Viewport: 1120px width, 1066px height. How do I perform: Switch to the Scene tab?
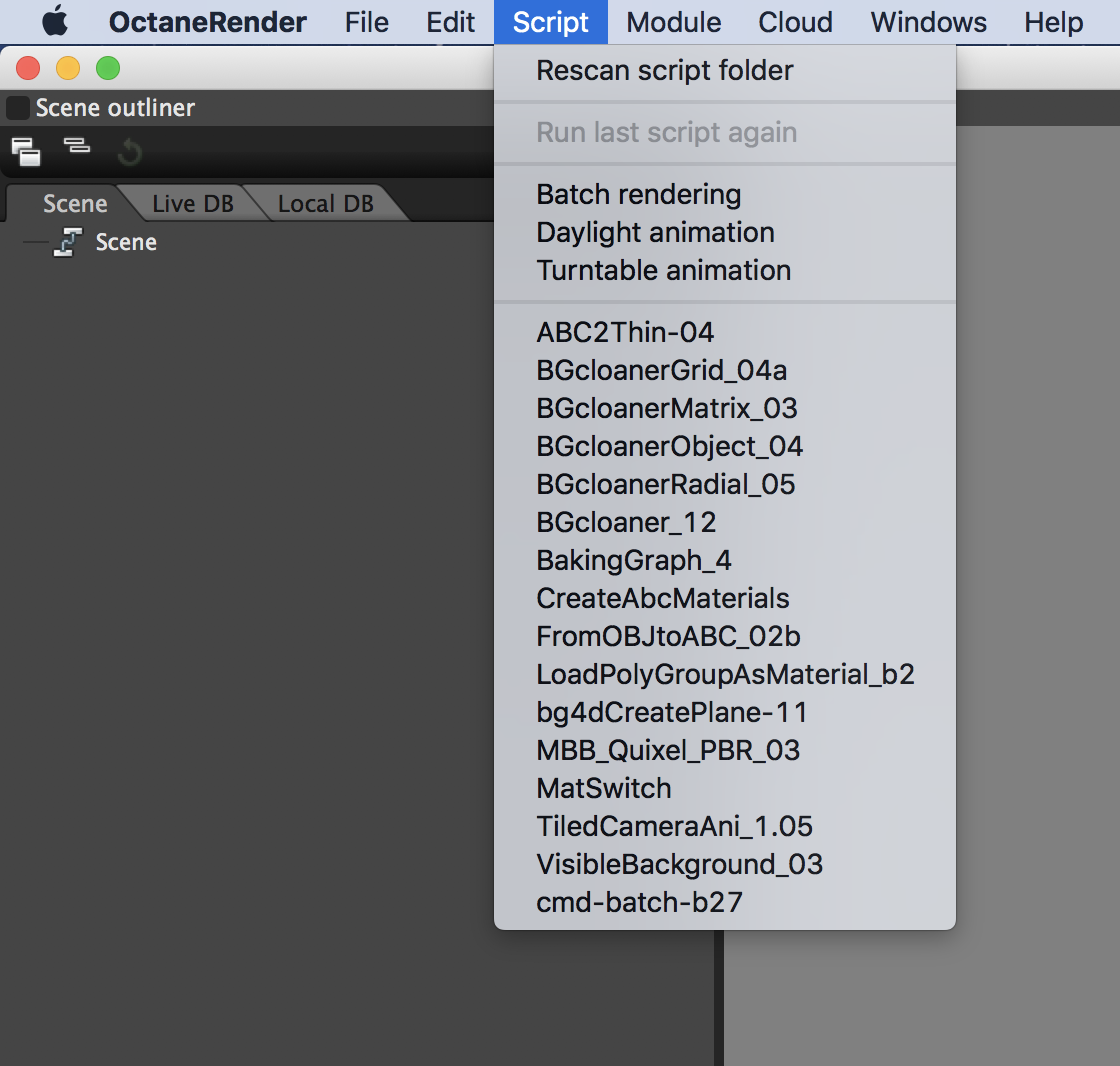point(74,204)
